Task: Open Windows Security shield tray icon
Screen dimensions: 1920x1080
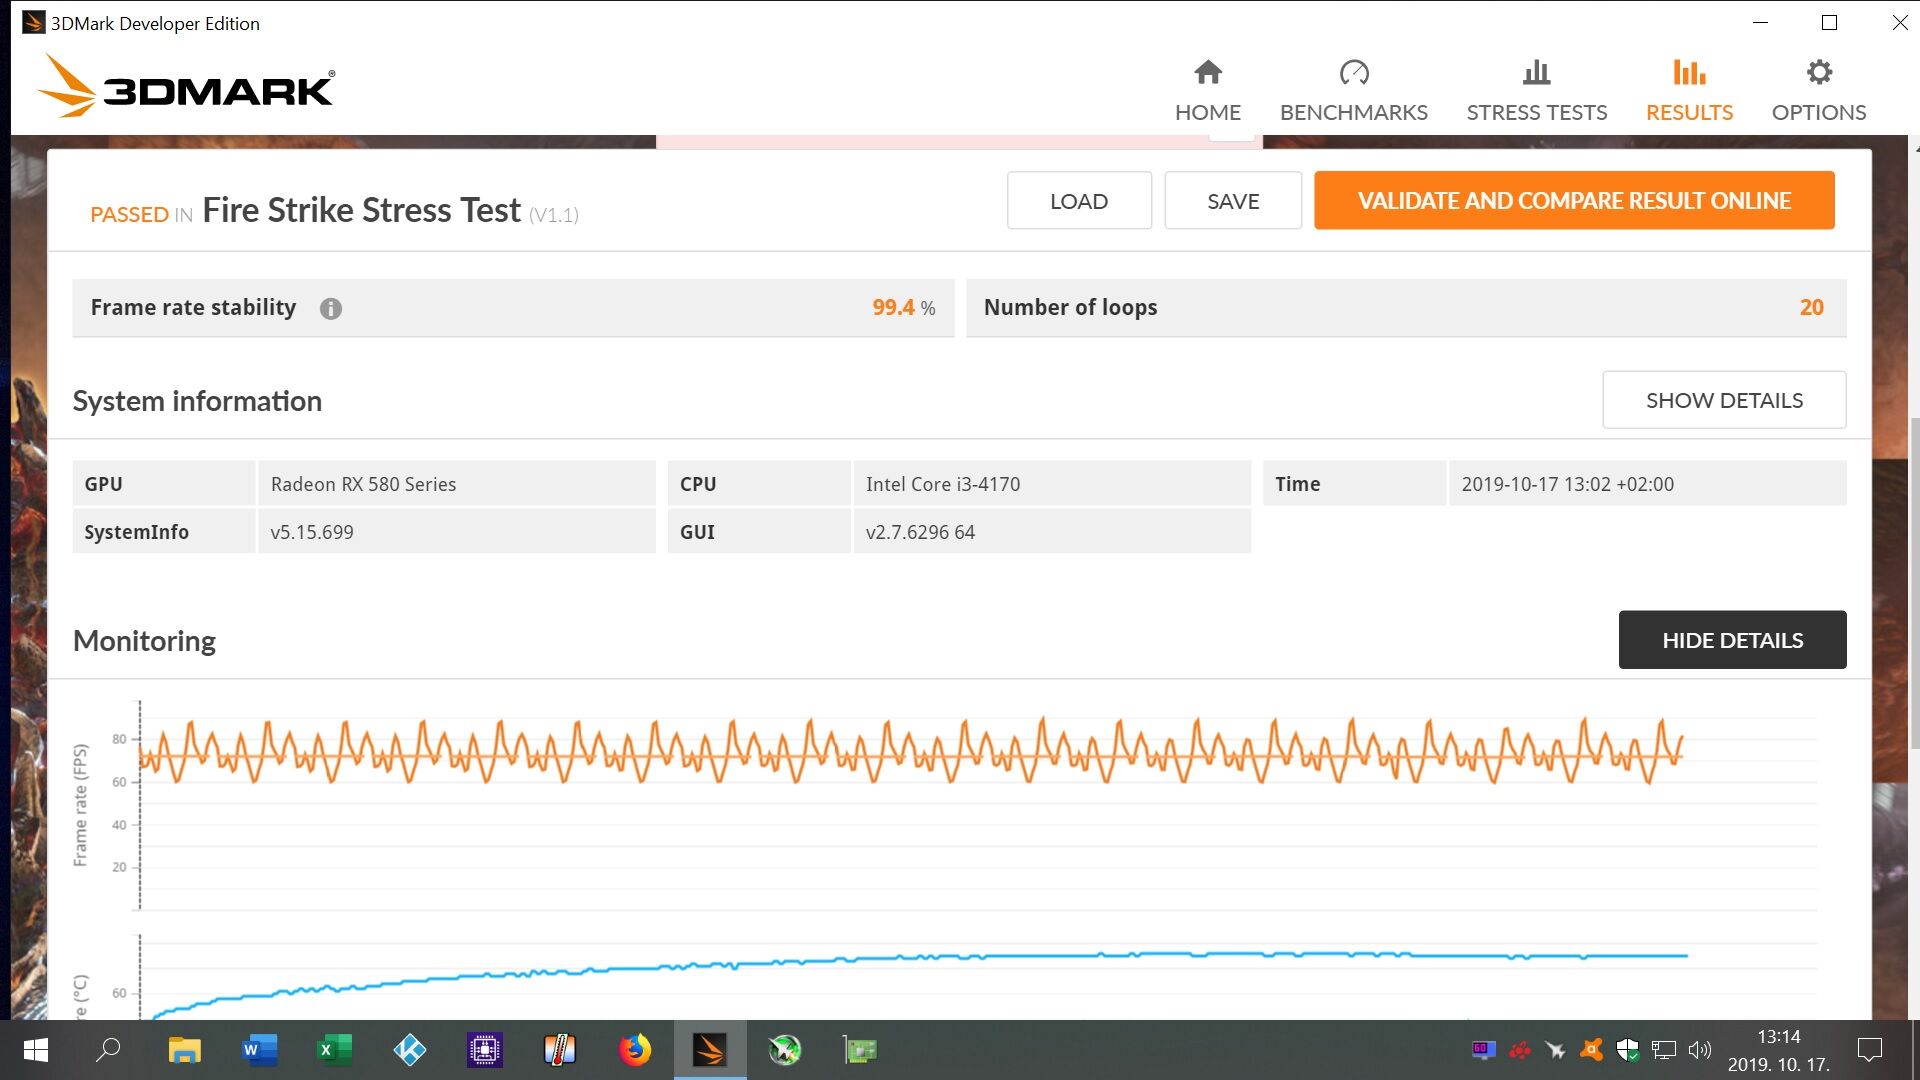Action: (x=1627, y=1050)
